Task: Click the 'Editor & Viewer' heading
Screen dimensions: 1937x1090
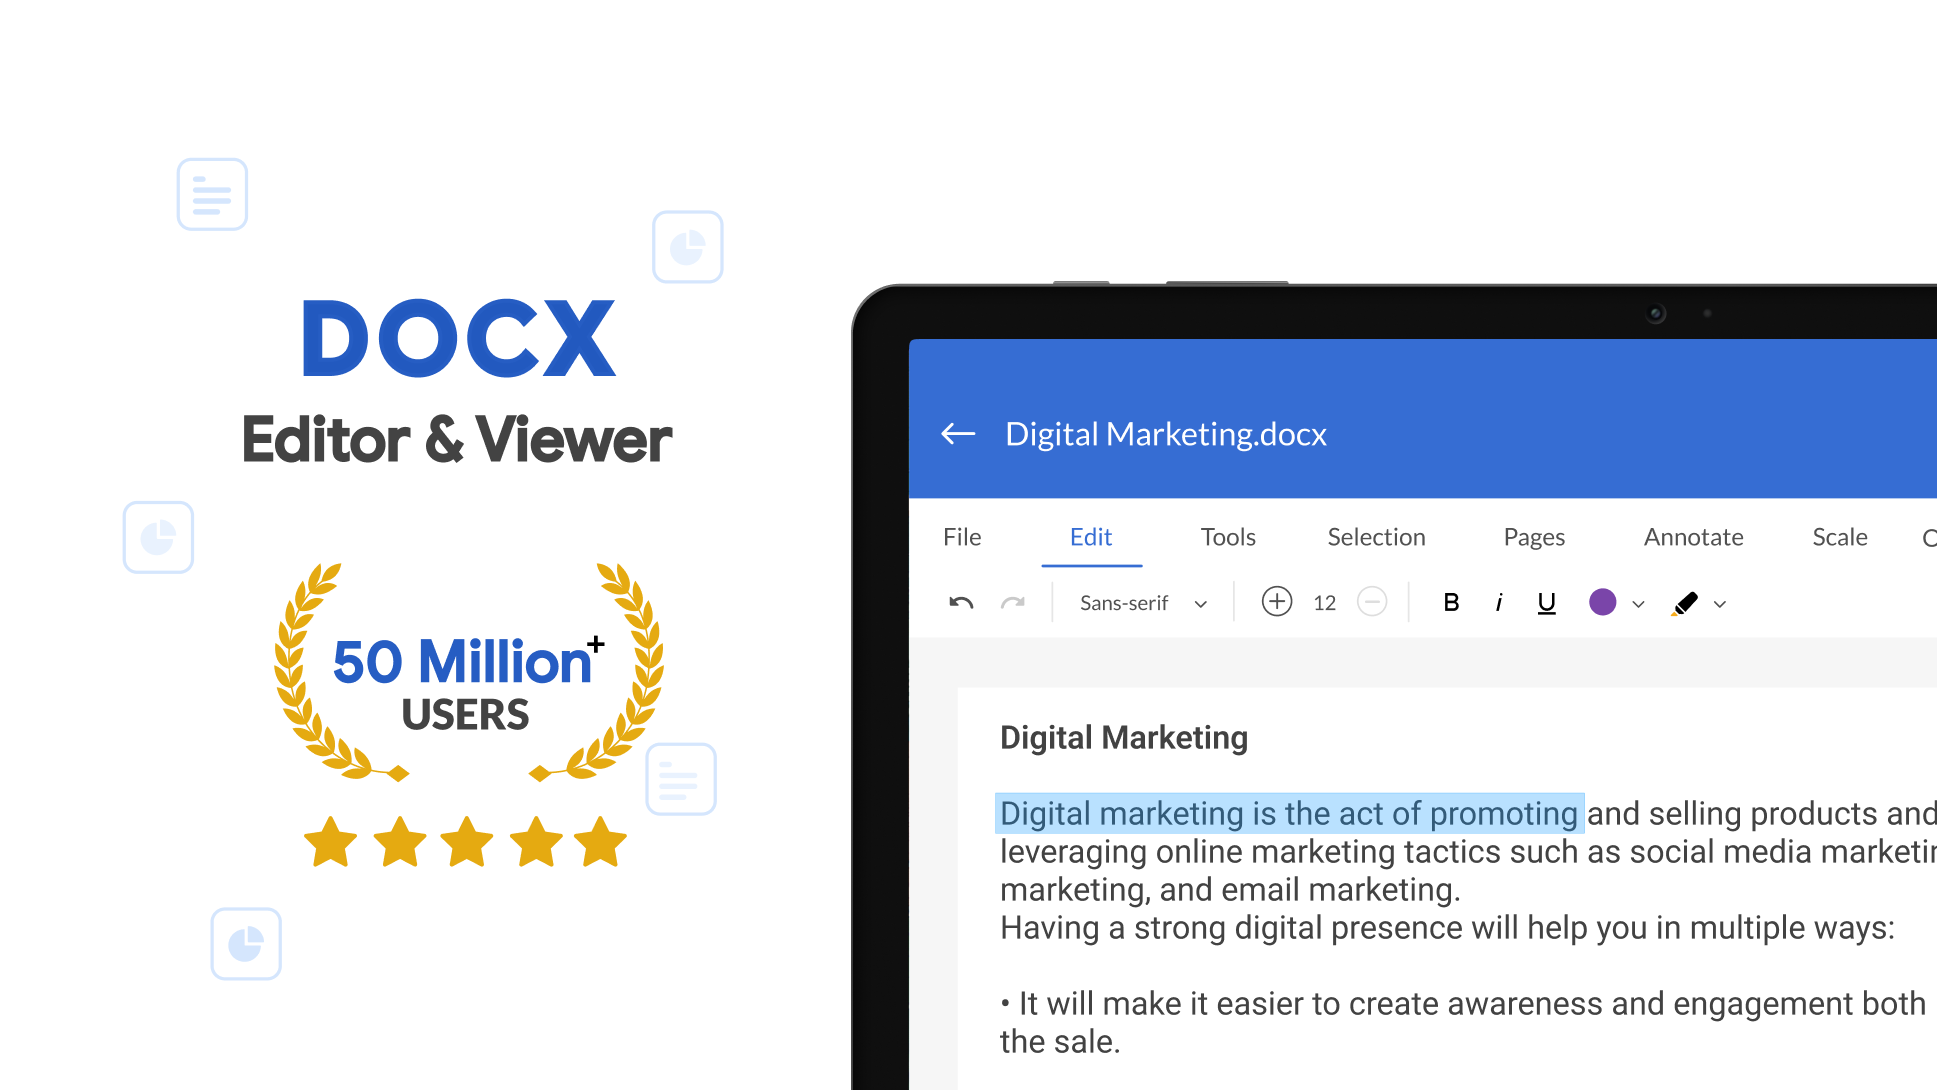Action: coord(457,439)
